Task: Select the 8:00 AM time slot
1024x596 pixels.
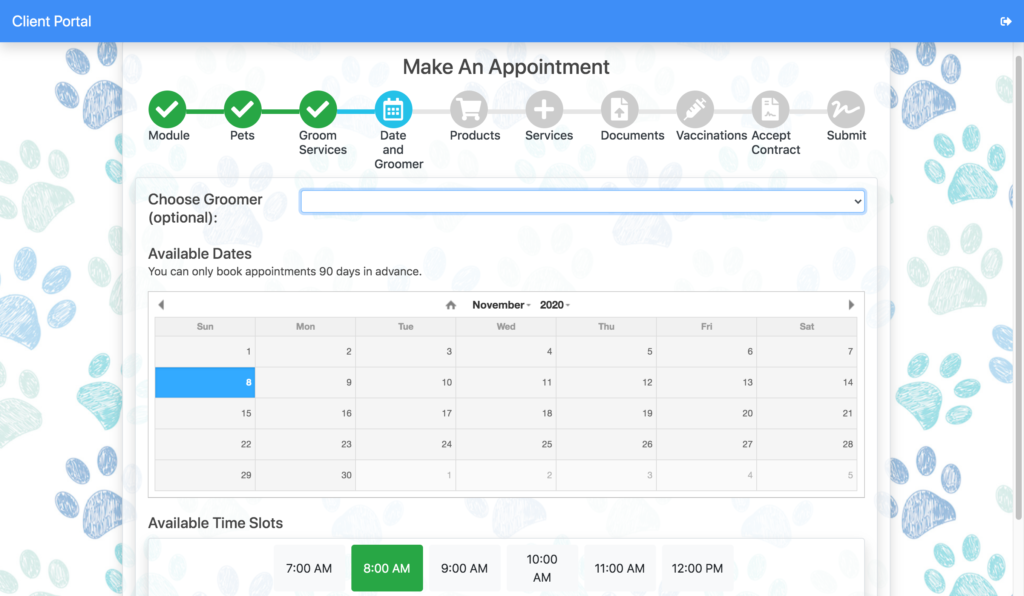Action: point(387,568)
